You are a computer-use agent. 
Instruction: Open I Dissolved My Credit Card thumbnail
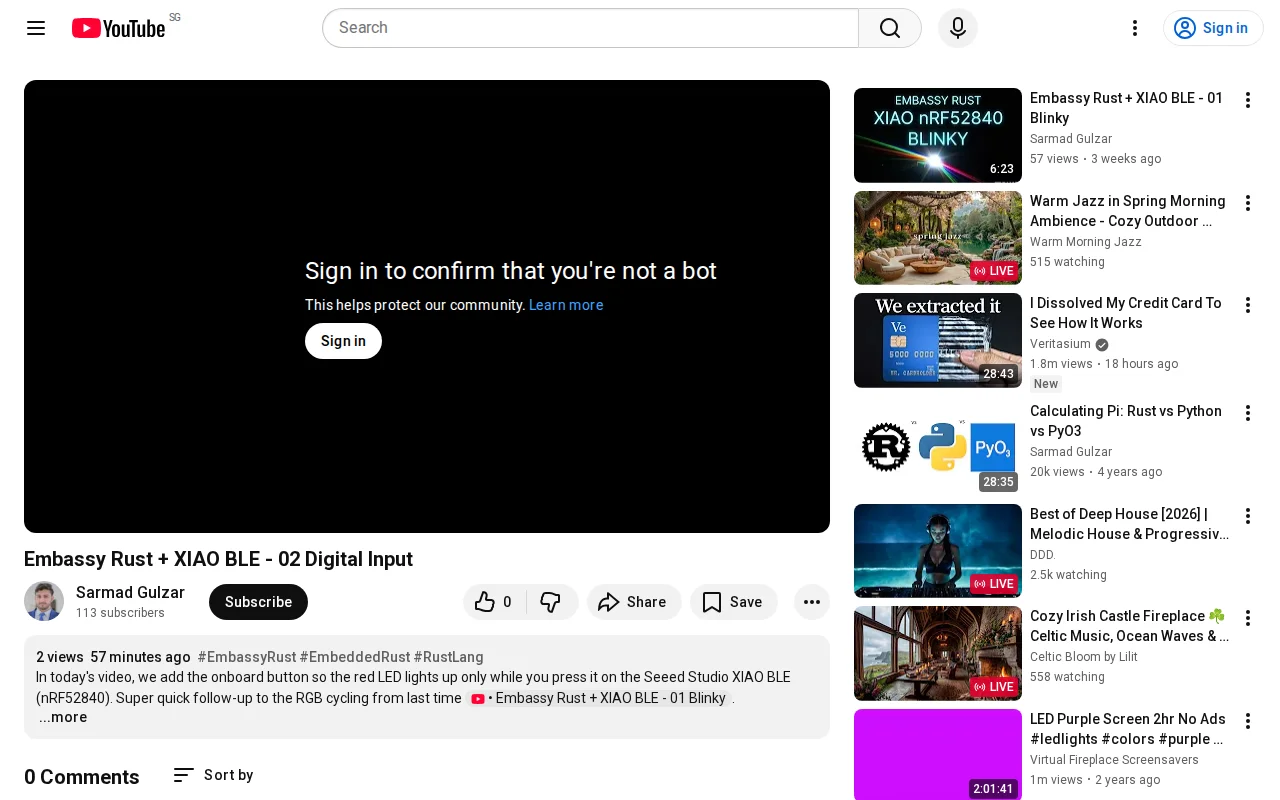click(x=938, y=340)
